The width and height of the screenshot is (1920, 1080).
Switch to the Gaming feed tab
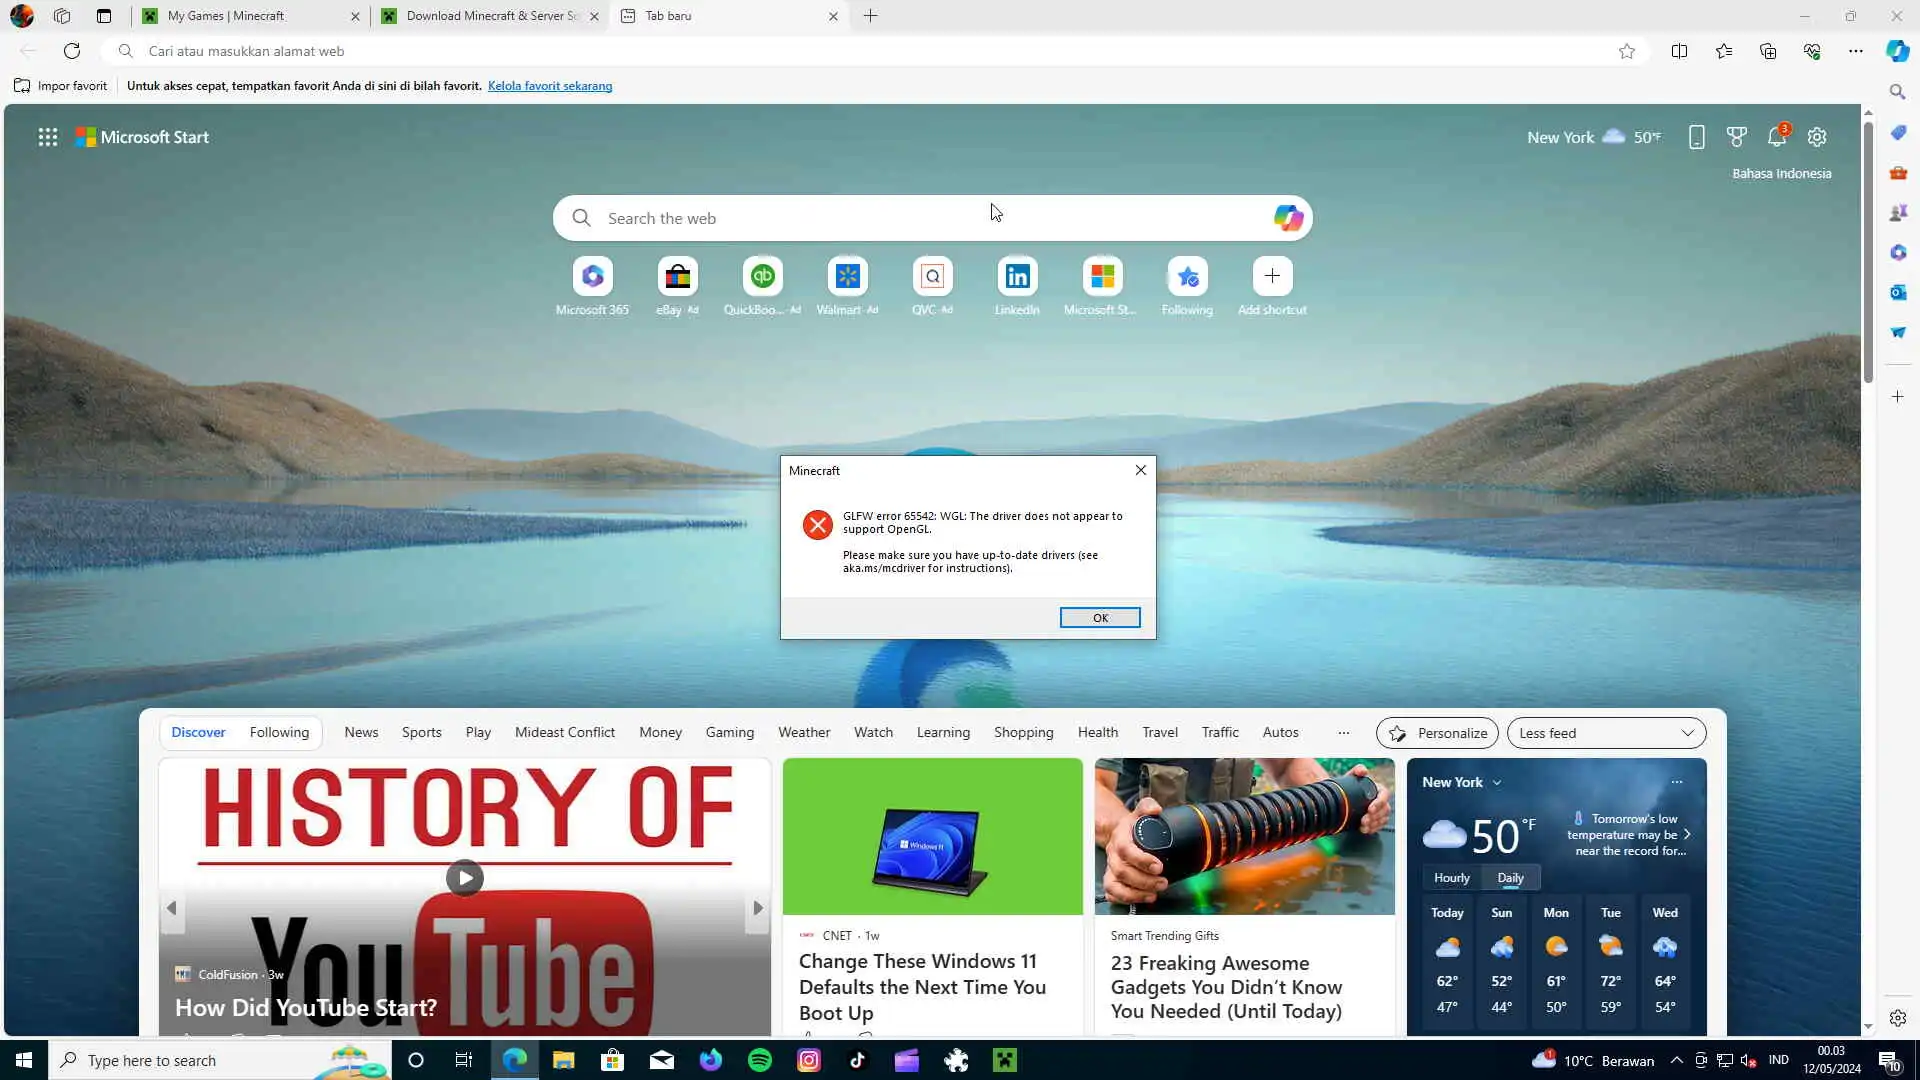click(x=729, y=733)
